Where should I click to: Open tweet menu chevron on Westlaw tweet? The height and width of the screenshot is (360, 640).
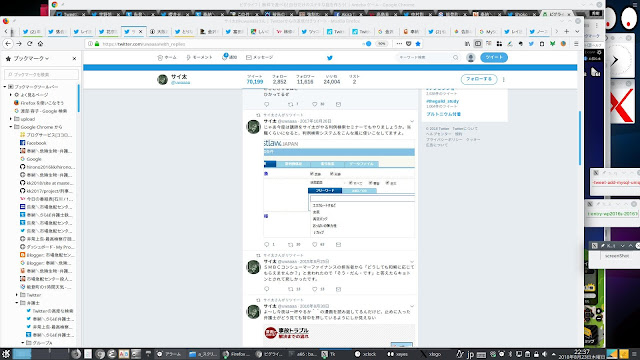(412, 121)
